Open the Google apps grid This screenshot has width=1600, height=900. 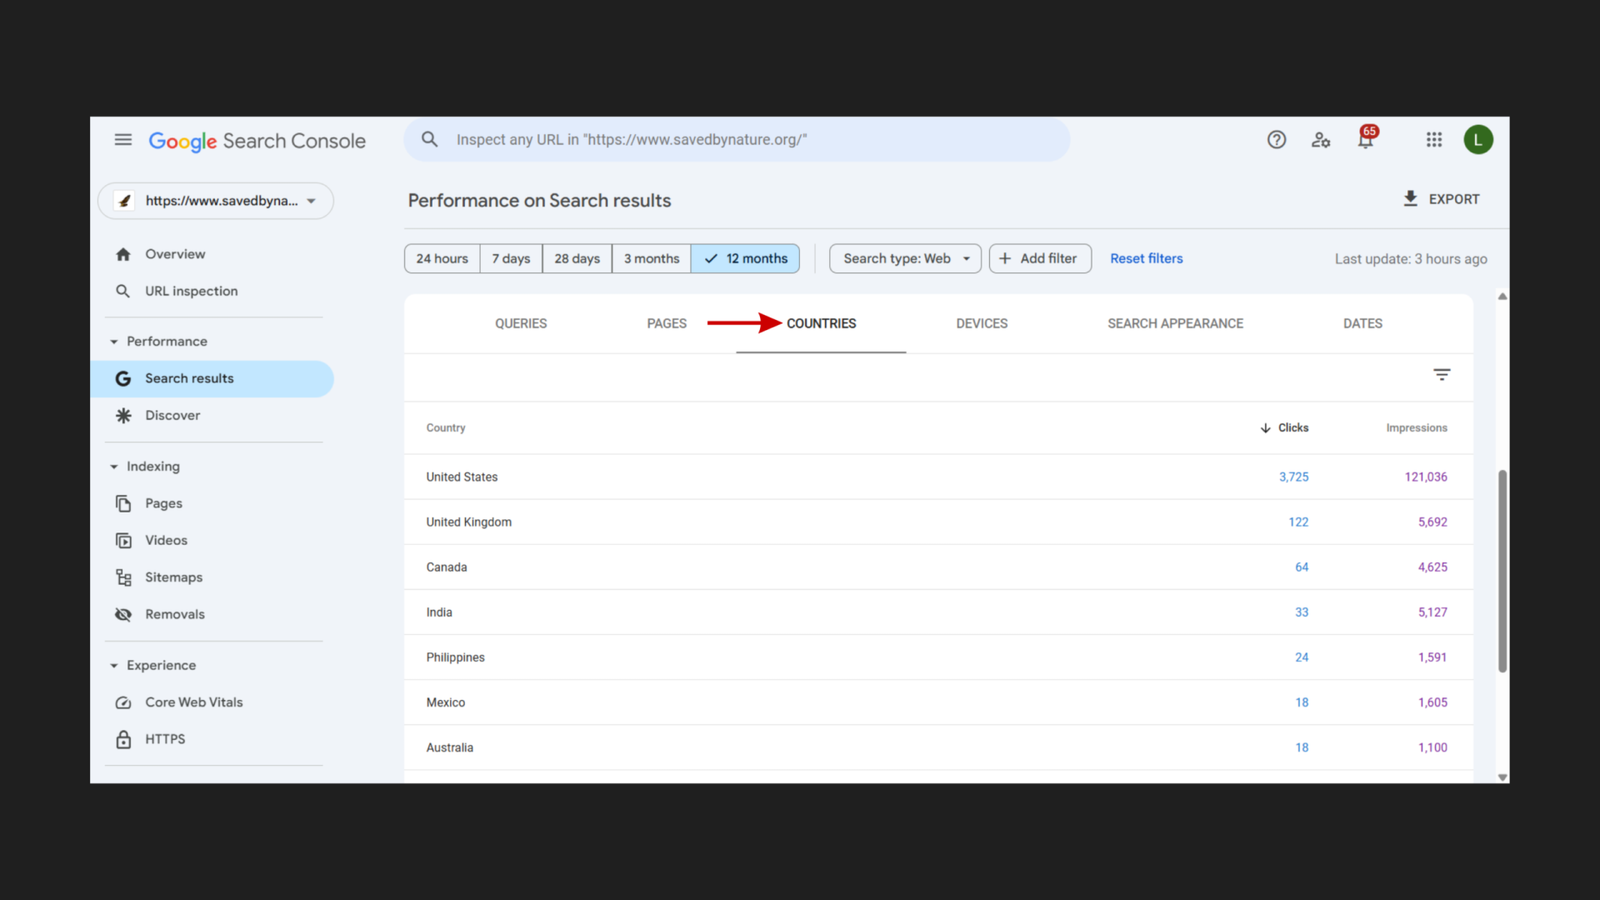[x=1433, y=139]
